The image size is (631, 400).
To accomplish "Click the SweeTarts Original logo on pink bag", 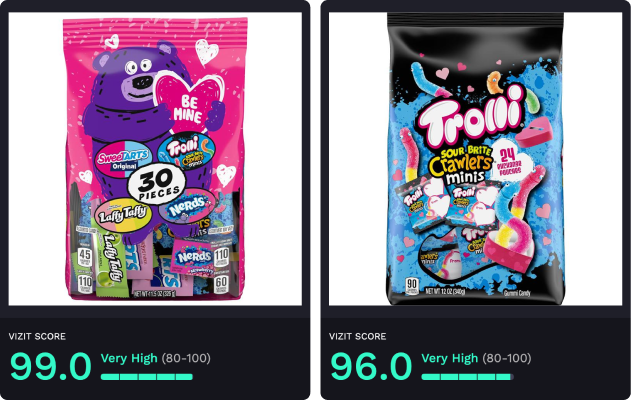I will click(124, 159).
